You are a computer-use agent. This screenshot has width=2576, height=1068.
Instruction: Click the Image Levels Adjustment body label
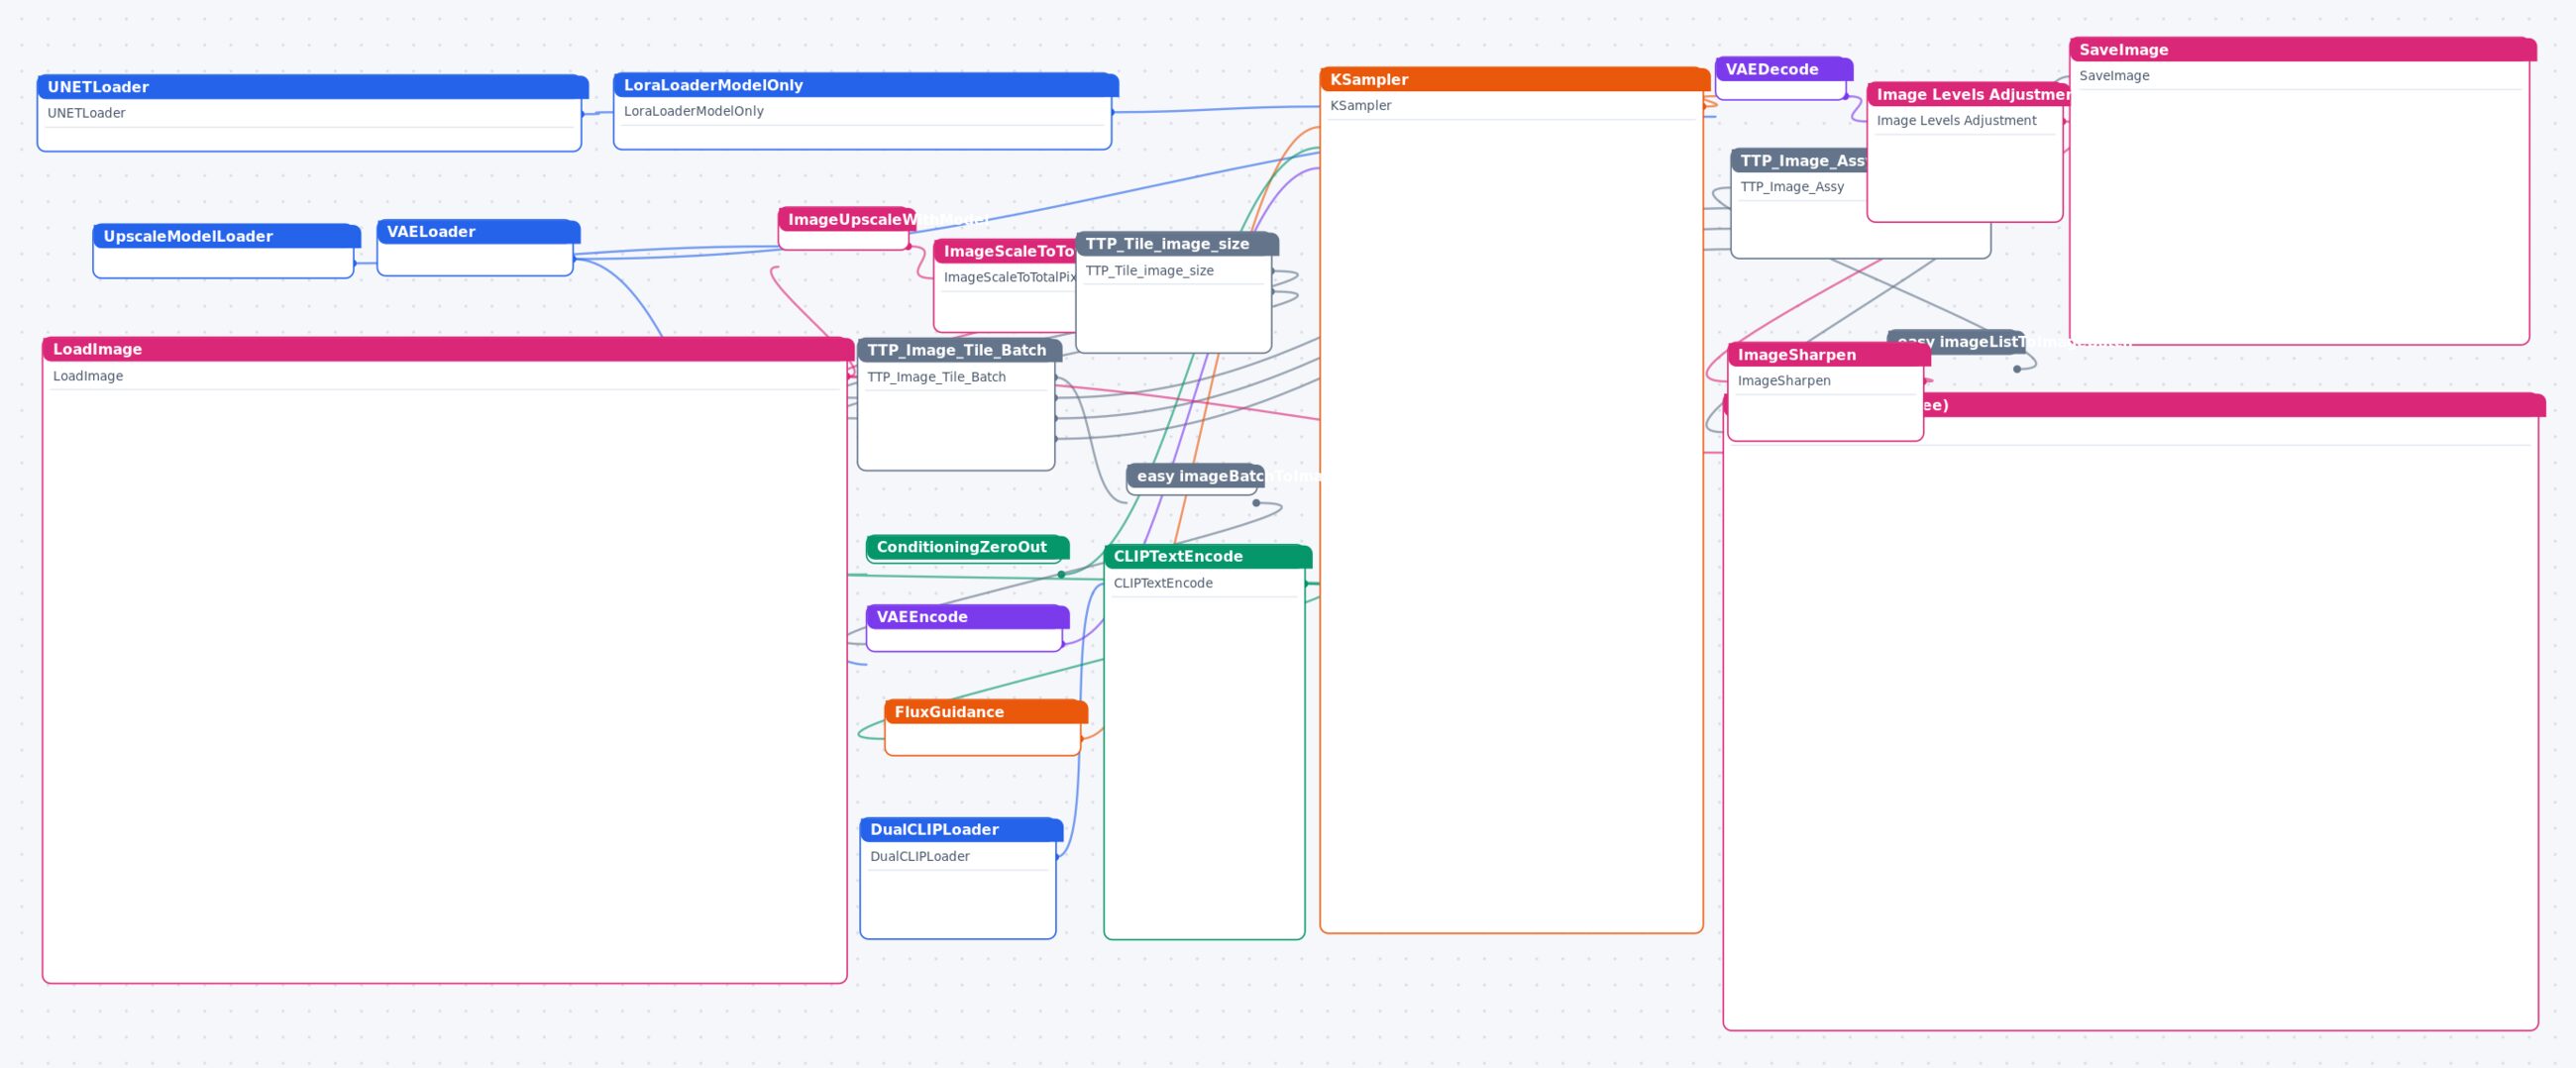click(x=1956, y=120)
